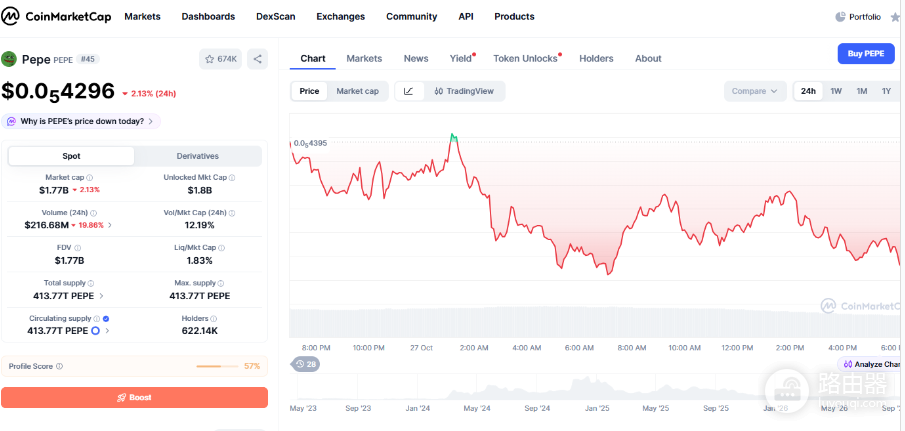Switch to the Markets tab under Pepe
This screenshot has width=905, height=431.
364,58
